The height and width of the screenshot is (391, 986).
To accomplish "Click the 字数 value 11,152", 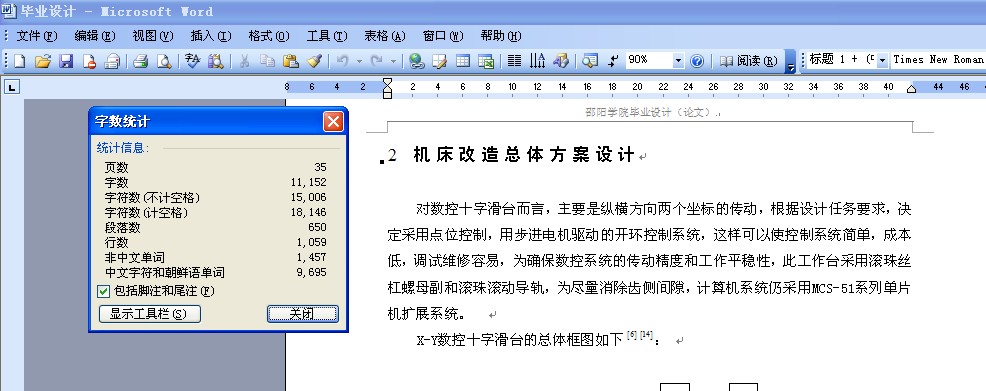I will [x=309, y=182].
